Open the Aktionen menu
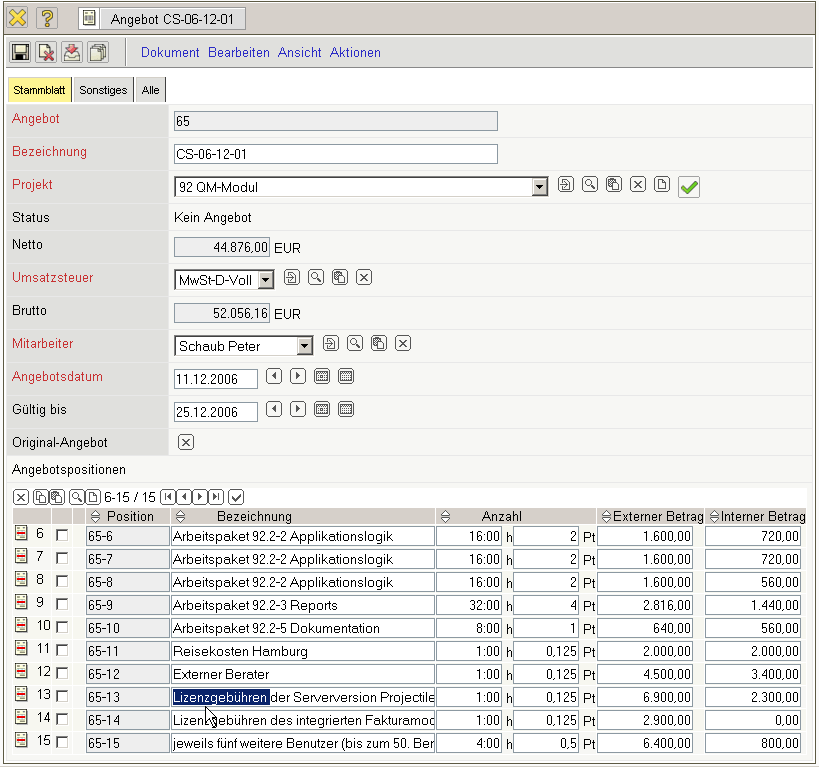The width and height of the screenshot is (819, 767). [x=355, y=52]
